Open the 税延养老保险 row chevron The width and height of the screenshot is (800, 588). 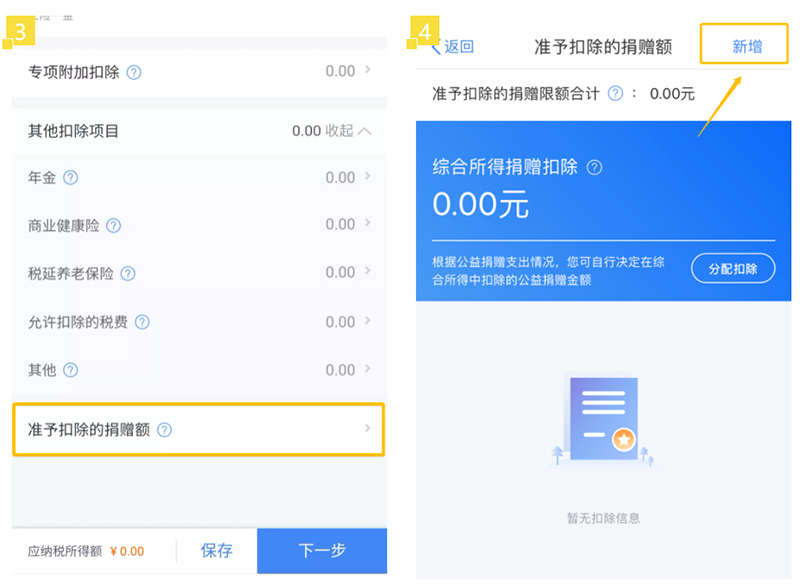367,272
